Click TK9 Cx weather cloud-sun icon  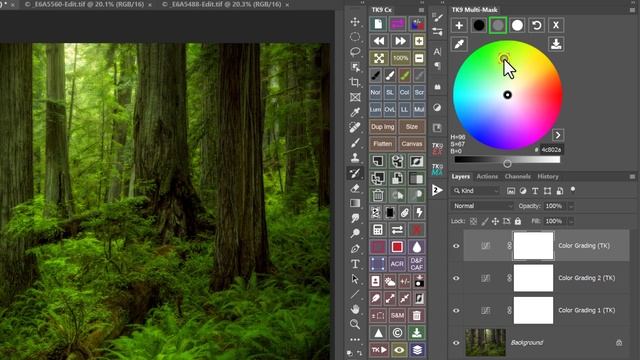390,281
